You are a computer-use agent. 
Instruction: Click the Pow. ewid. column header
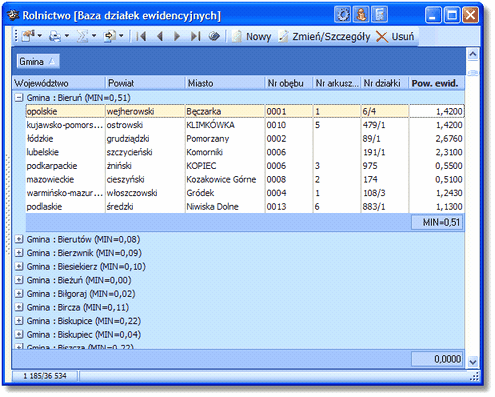(436, 83)
